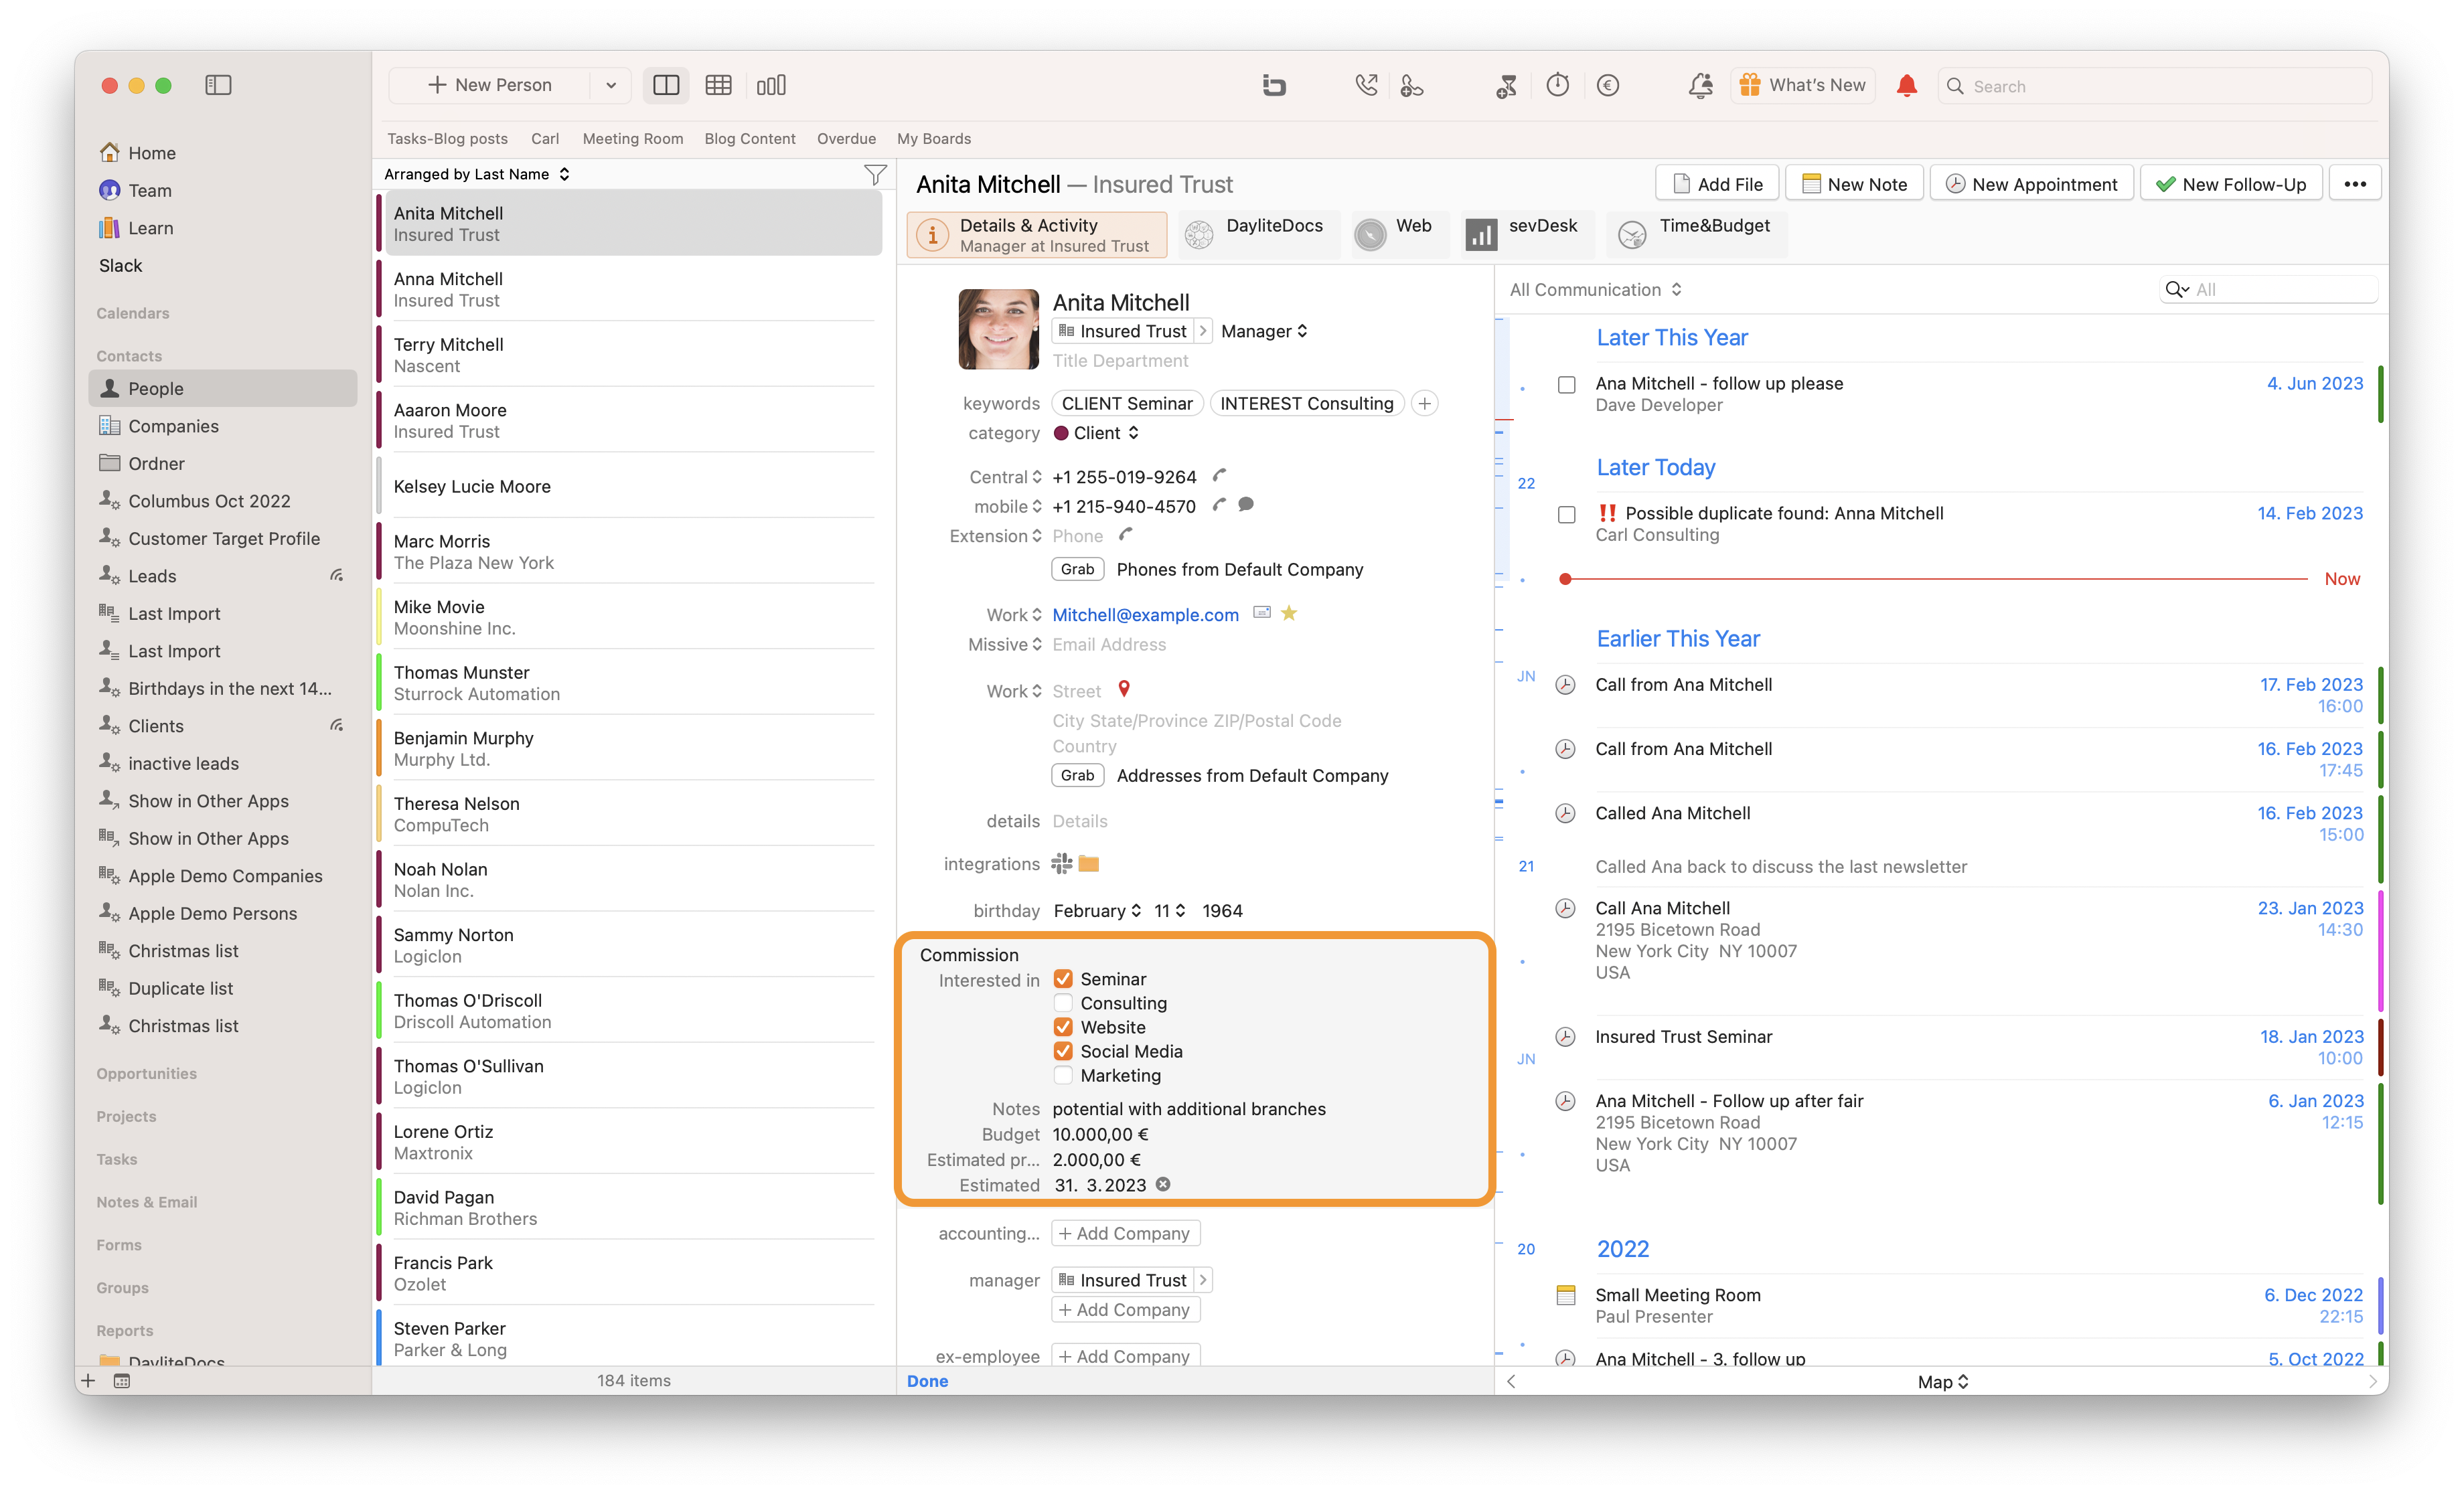Switch to table view layout
Viewport: 2464px width, 1494px height.
pos(718,85)
